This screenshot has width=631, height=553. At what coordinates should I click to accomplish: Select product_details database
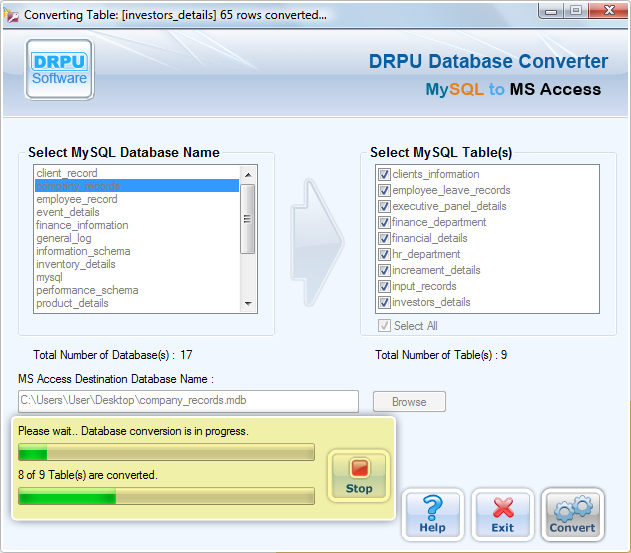pos(137,303)
